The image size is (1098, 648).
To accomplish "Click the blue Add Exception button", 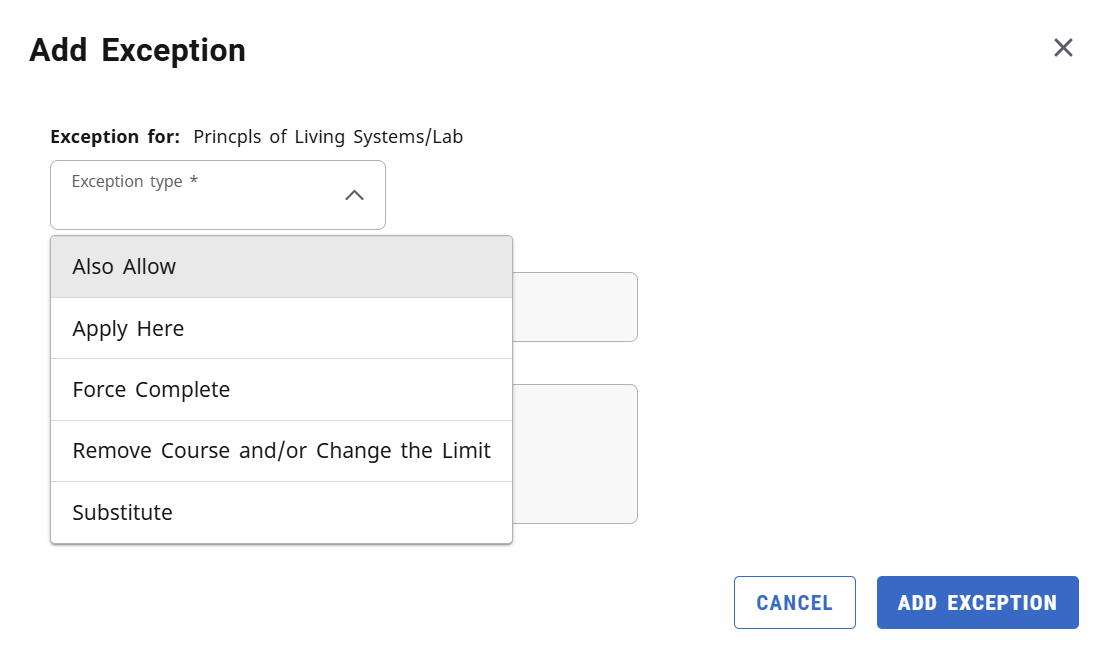I will tap(978, 602).
